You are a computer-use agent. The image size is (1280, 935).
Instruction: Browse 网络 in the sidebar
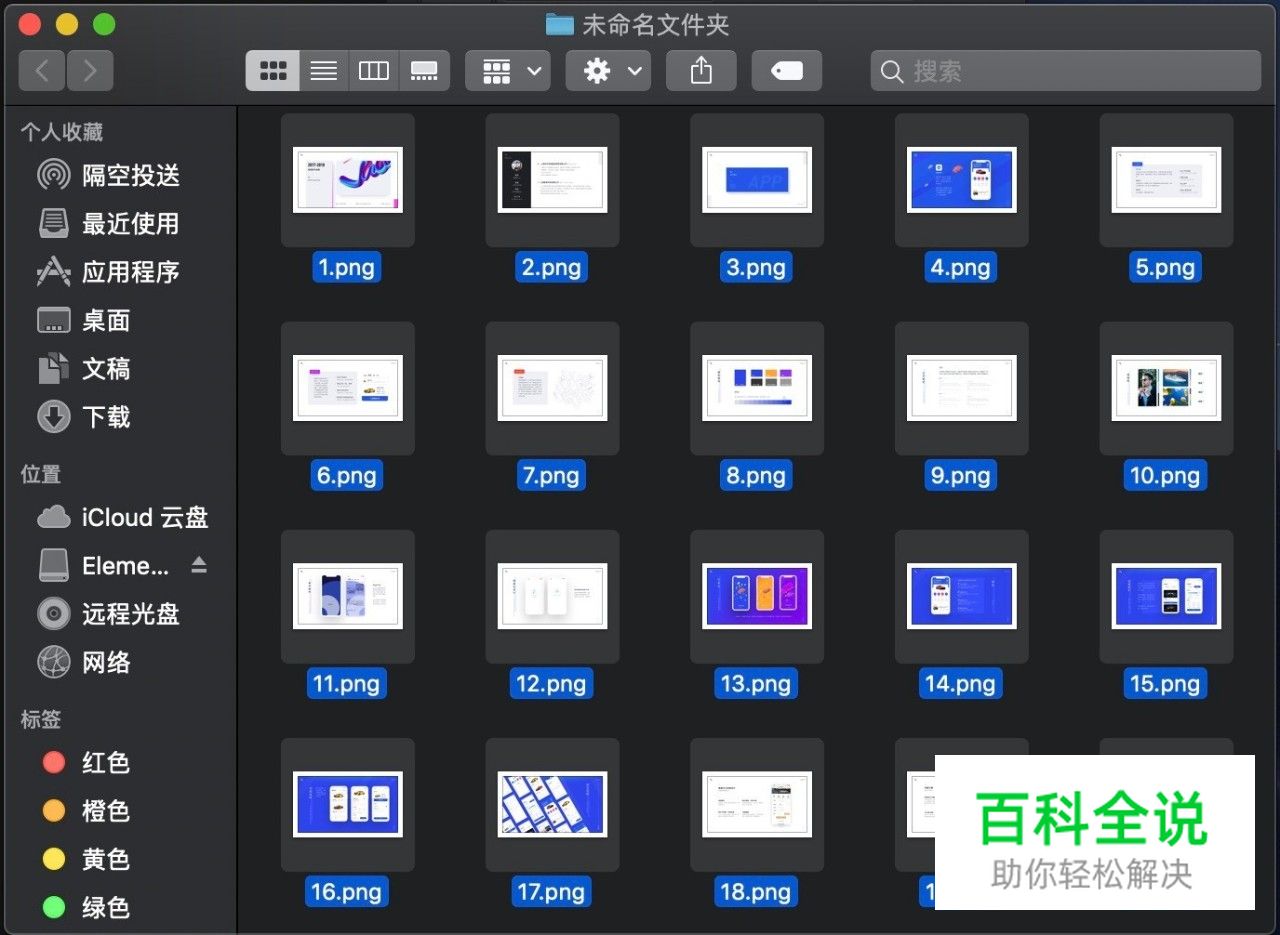(107, 662)
